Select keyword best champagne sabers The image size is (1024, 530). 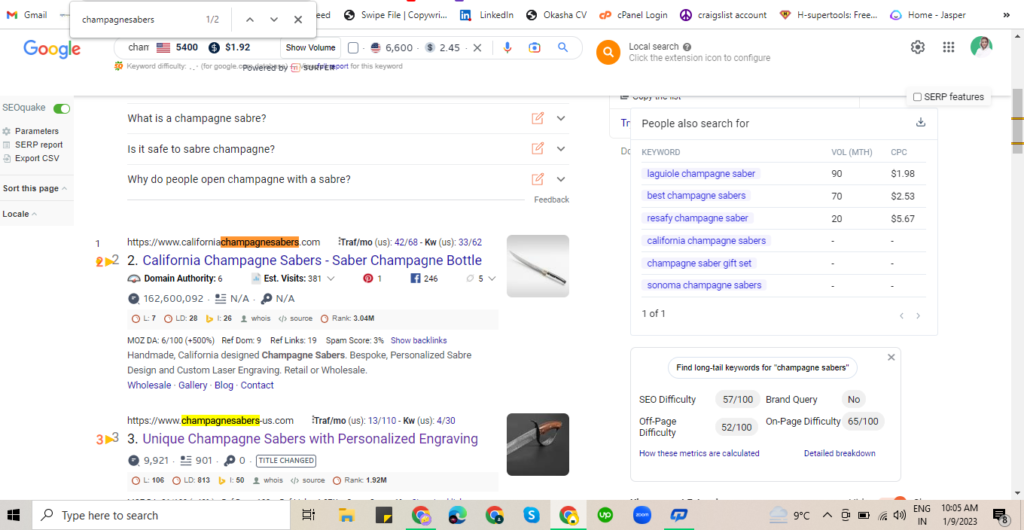tap(696, 195)
